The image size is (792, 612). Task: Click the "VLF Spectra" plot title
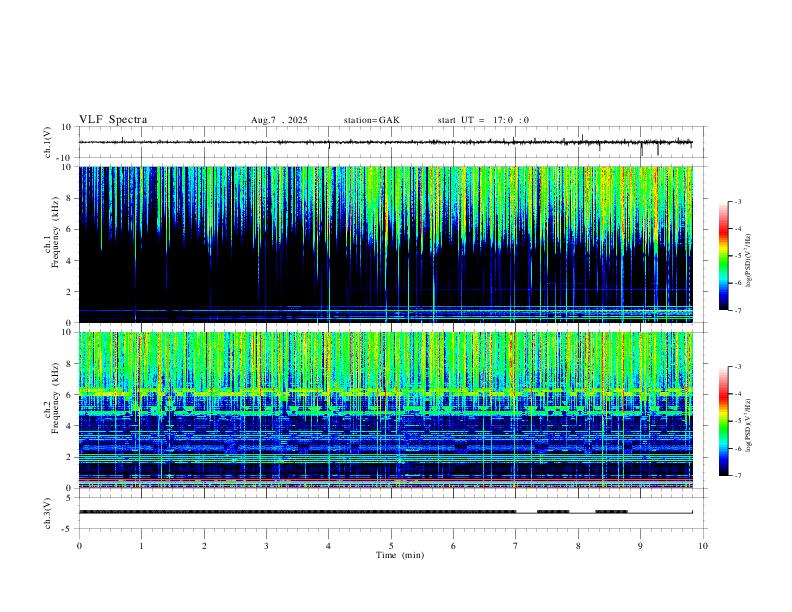click(x=113, y=120)
